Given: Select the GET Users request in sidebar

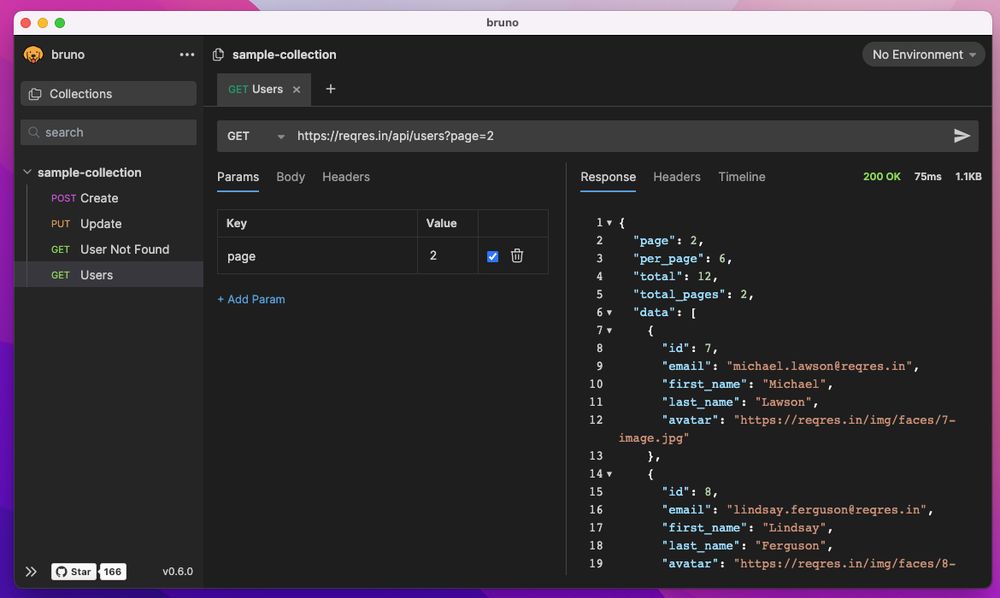Looking at the screenshot, I should [109, 275].
